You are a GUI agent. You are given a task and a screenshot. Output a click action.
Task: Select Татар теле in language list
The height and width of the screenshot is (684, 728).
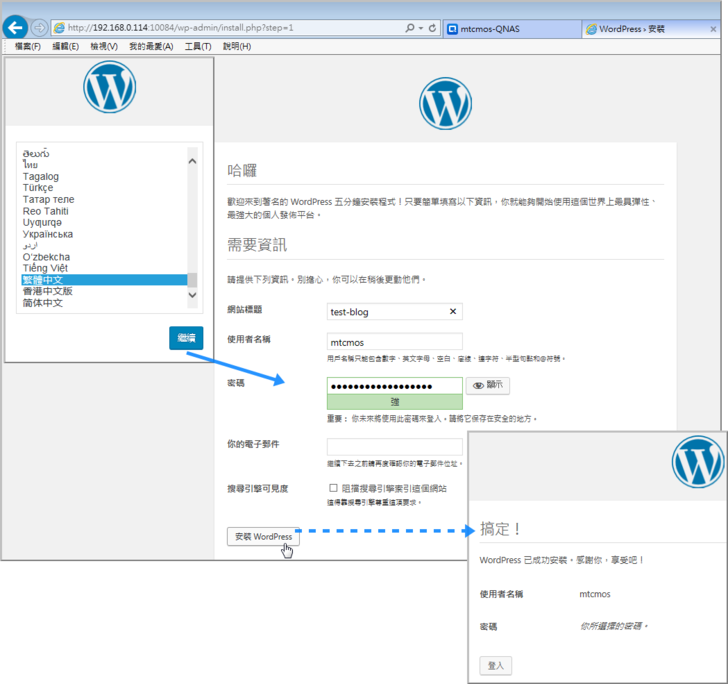(x=104, y=199)
